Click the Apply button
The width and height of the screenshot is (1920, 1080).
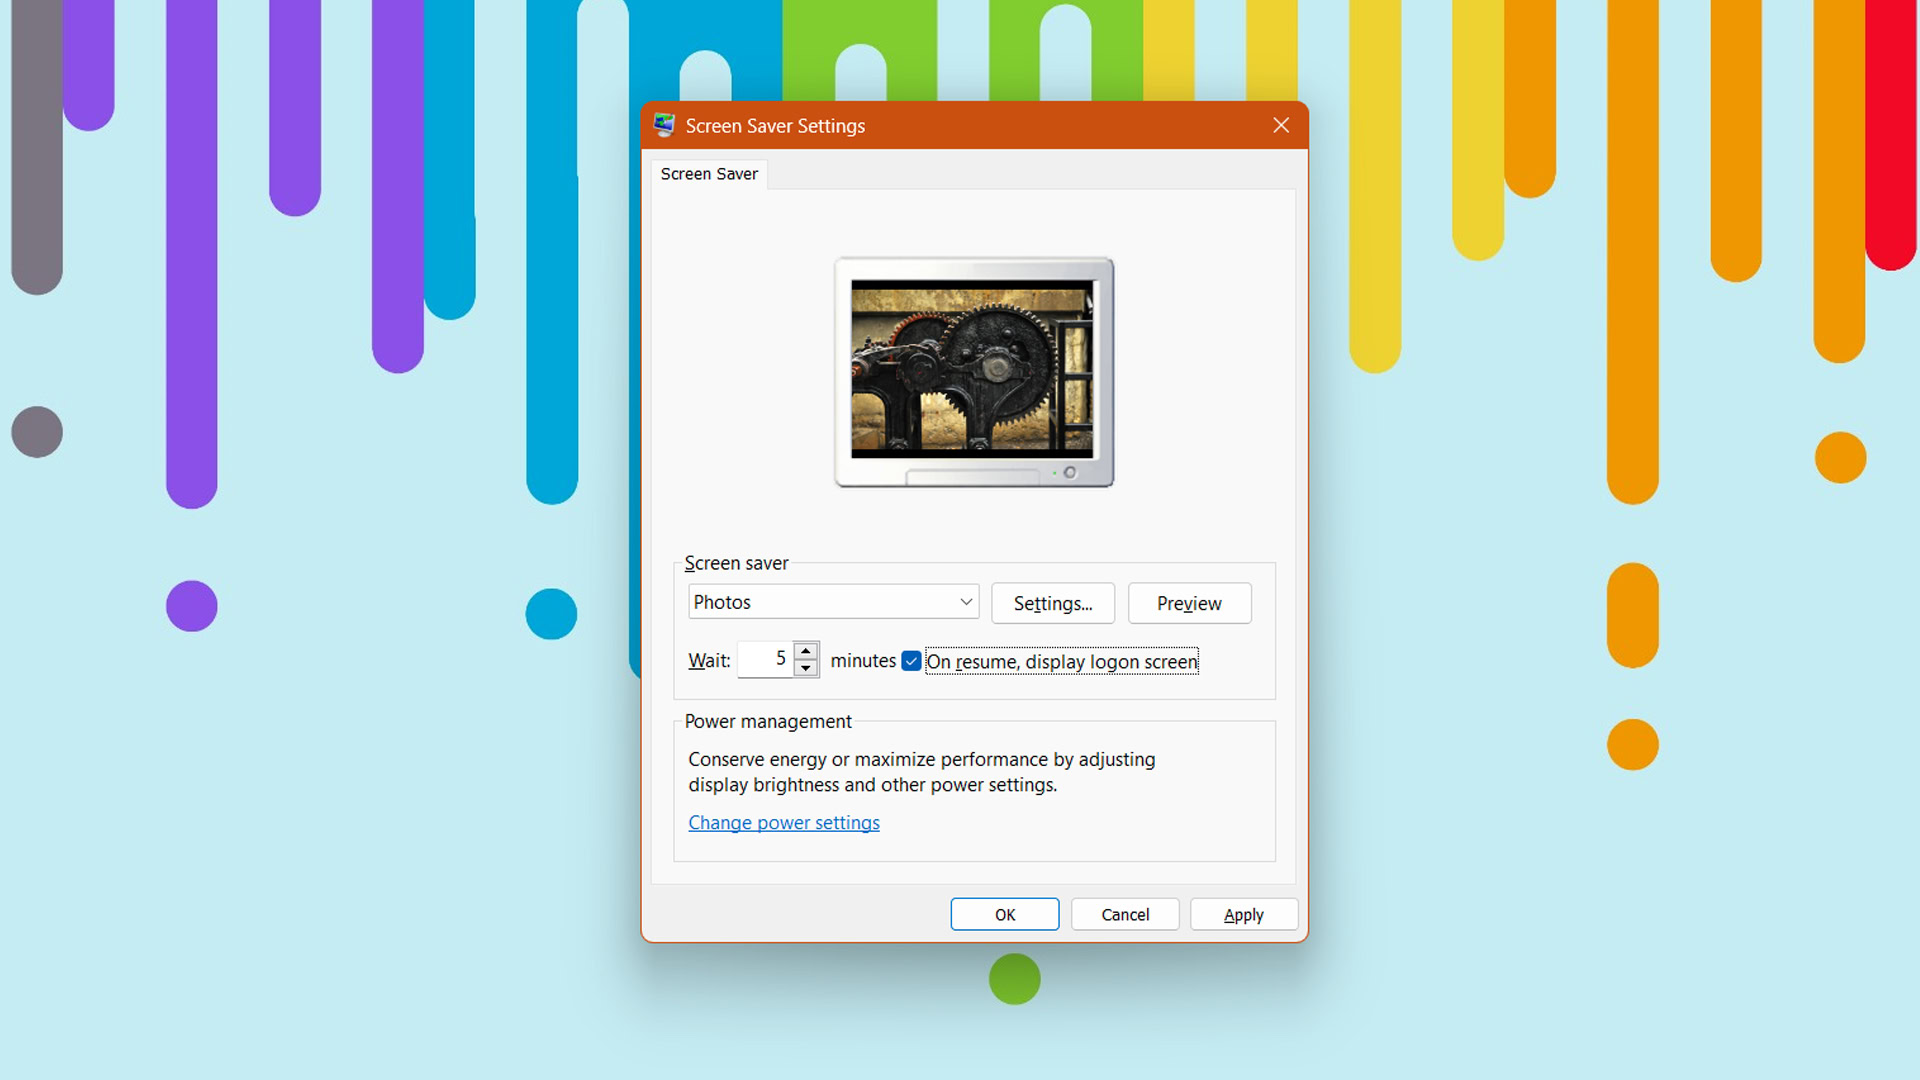(x=1243, y=914)
